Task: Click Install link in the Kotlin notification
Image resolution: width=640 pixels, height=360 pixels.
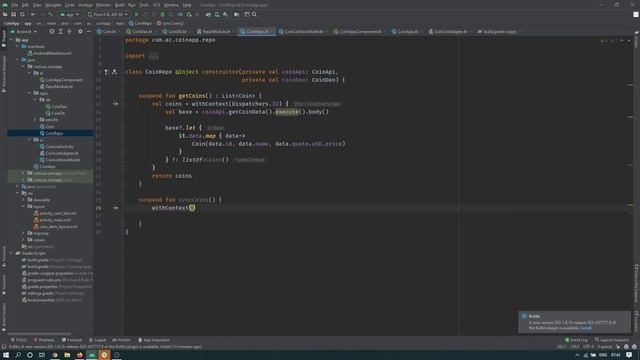Action: click(x=586, y=328)
